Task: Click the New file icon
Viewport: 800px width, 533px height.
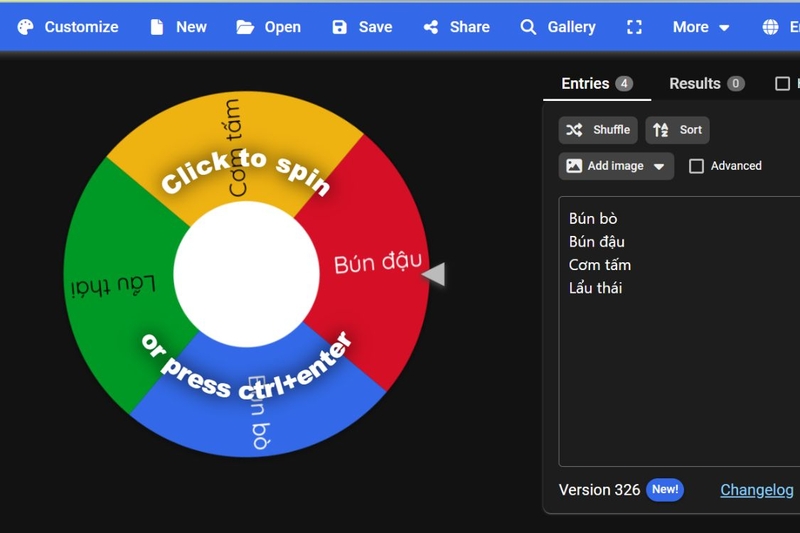Action: click(157, 27)
